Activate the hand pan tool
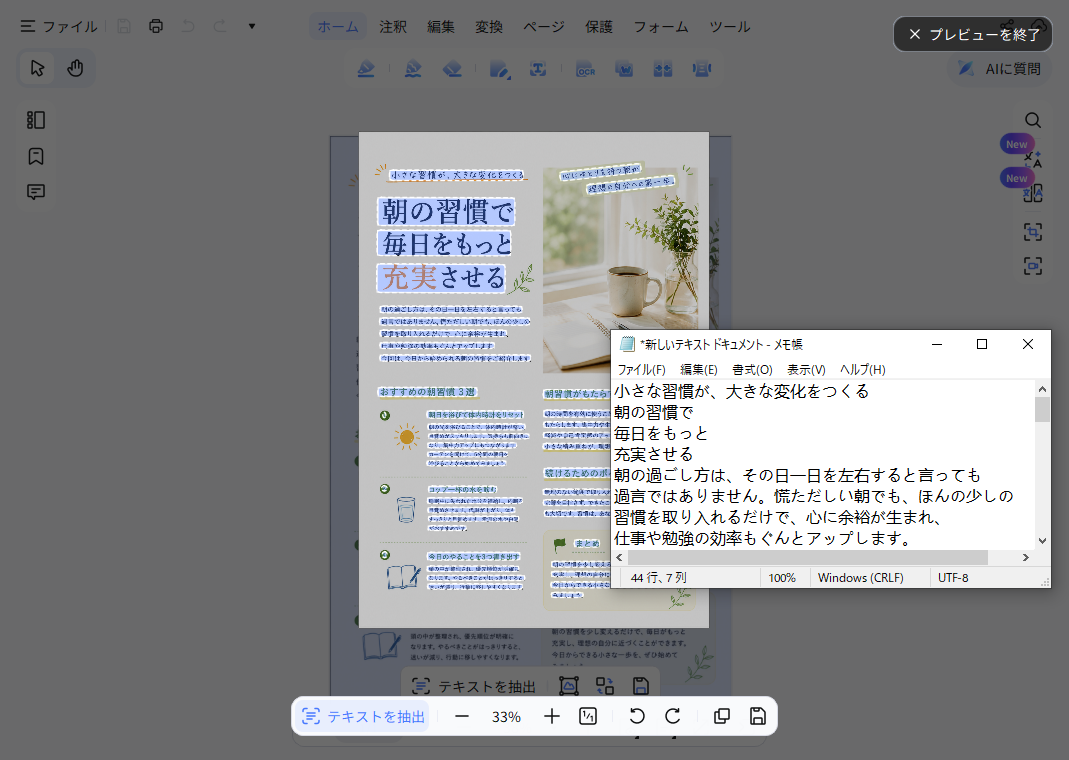 75,68
